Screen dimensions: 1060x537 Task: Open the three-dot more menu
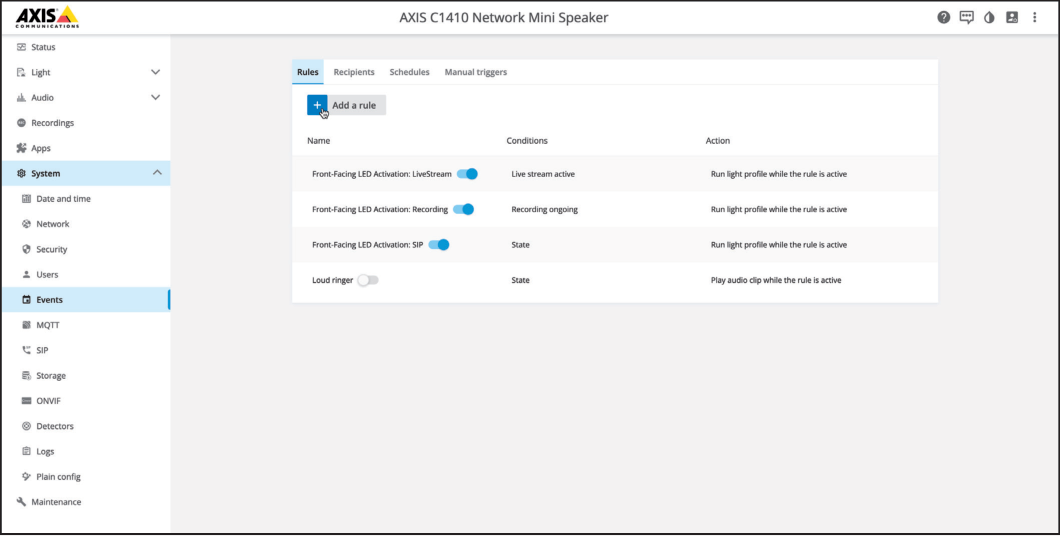(1034, 18)
